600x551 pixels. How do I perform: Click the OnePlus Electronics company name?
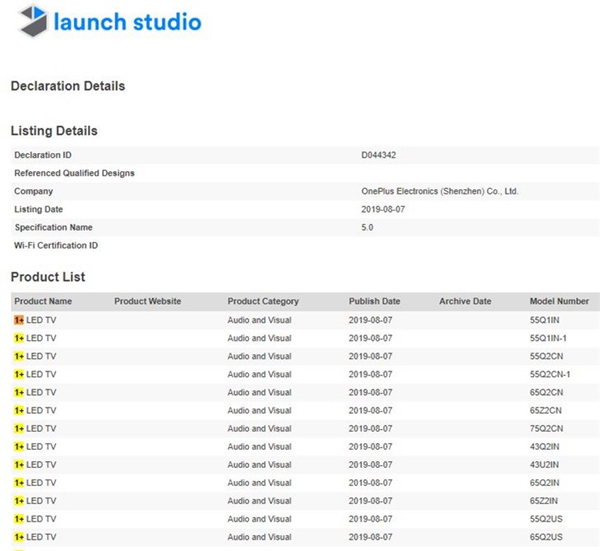click(x=440, y=191)
